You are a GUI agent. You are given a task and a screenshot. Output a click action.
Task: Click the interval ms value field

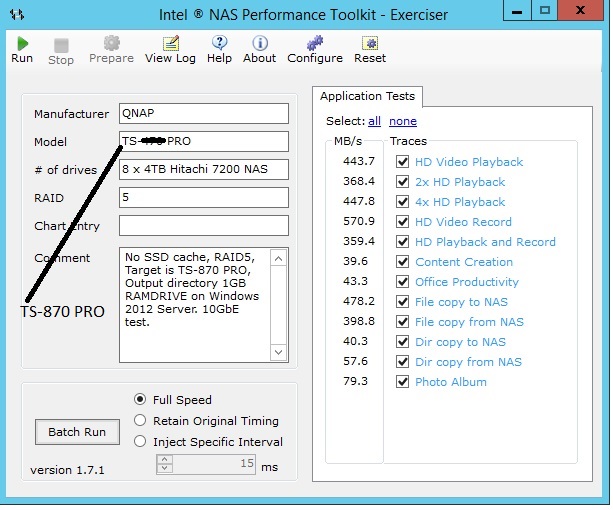click(x=214, y=464)
